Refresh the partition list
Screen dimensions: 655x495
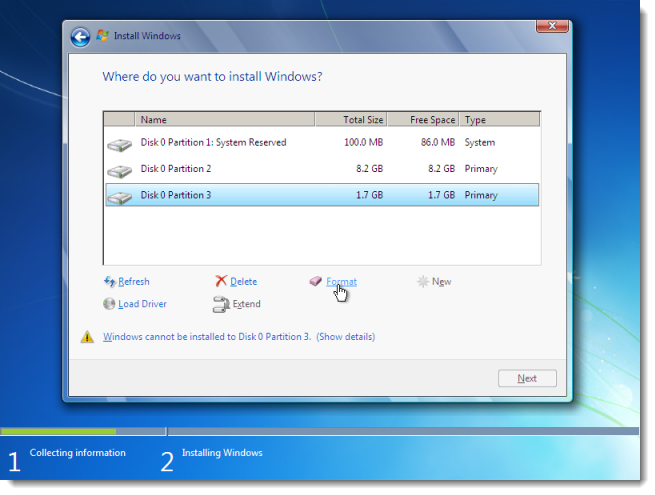tap(134, 282)
